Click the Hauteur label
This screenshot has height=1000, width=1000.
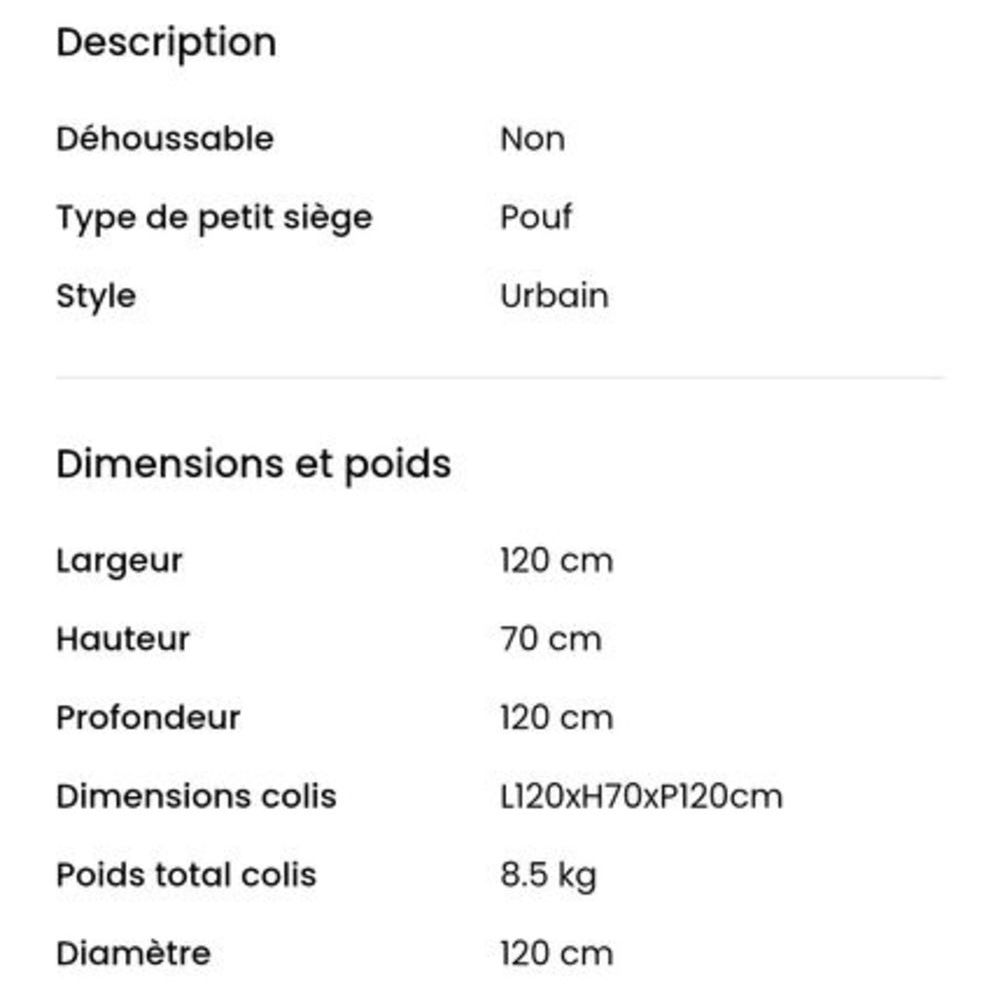click(x=122, y=639)
